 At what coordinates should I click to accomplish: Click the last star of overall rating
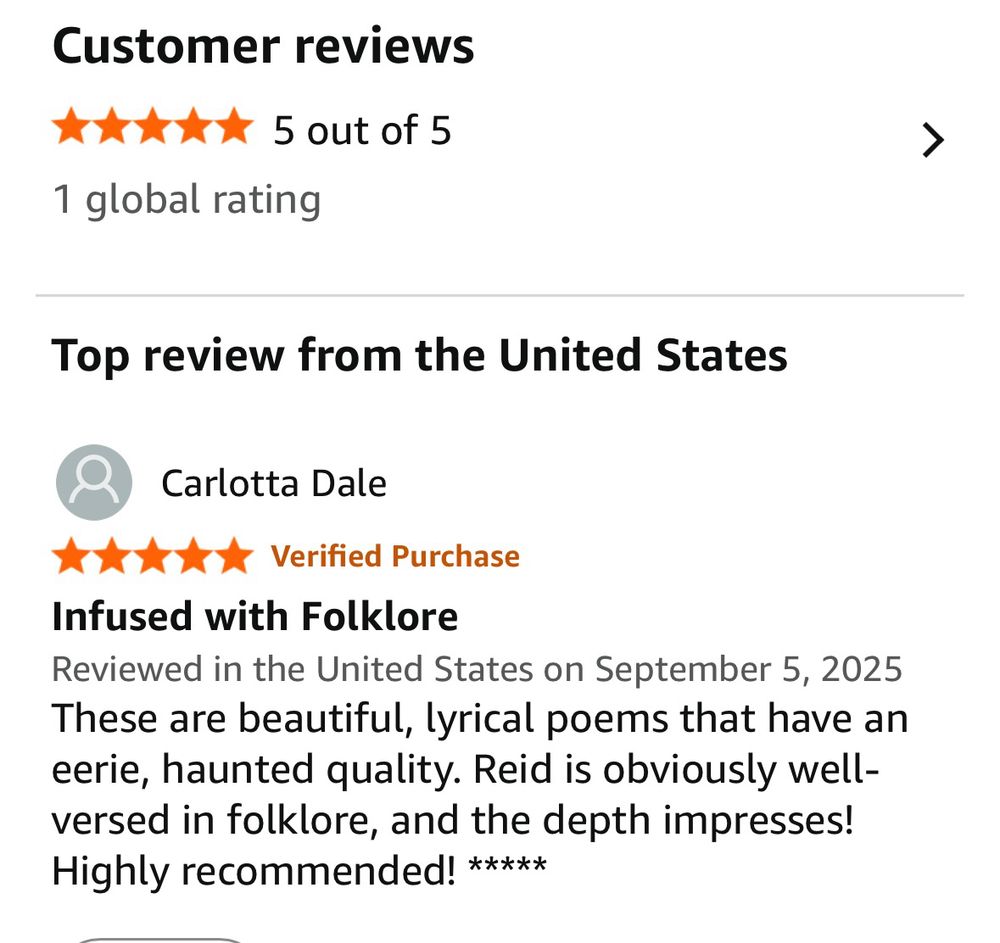tap(233, 129)
